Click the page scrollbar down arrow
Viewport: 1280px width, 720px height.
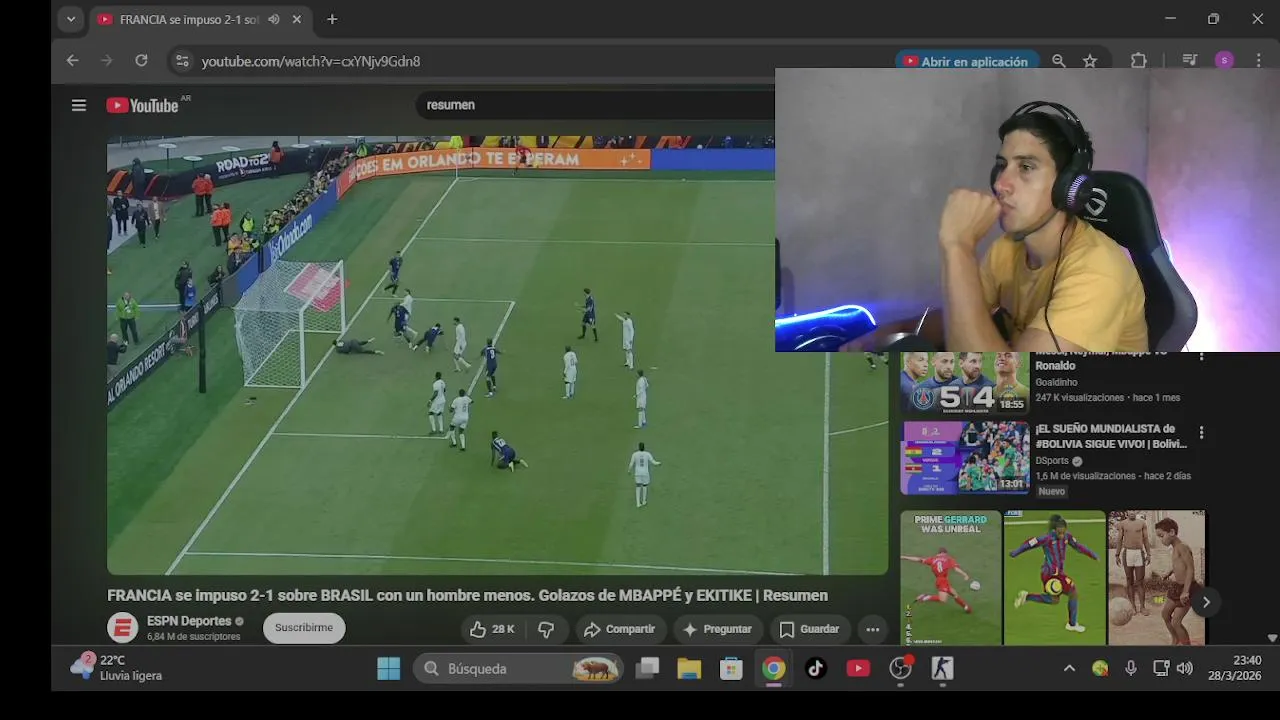point(1272,638)
